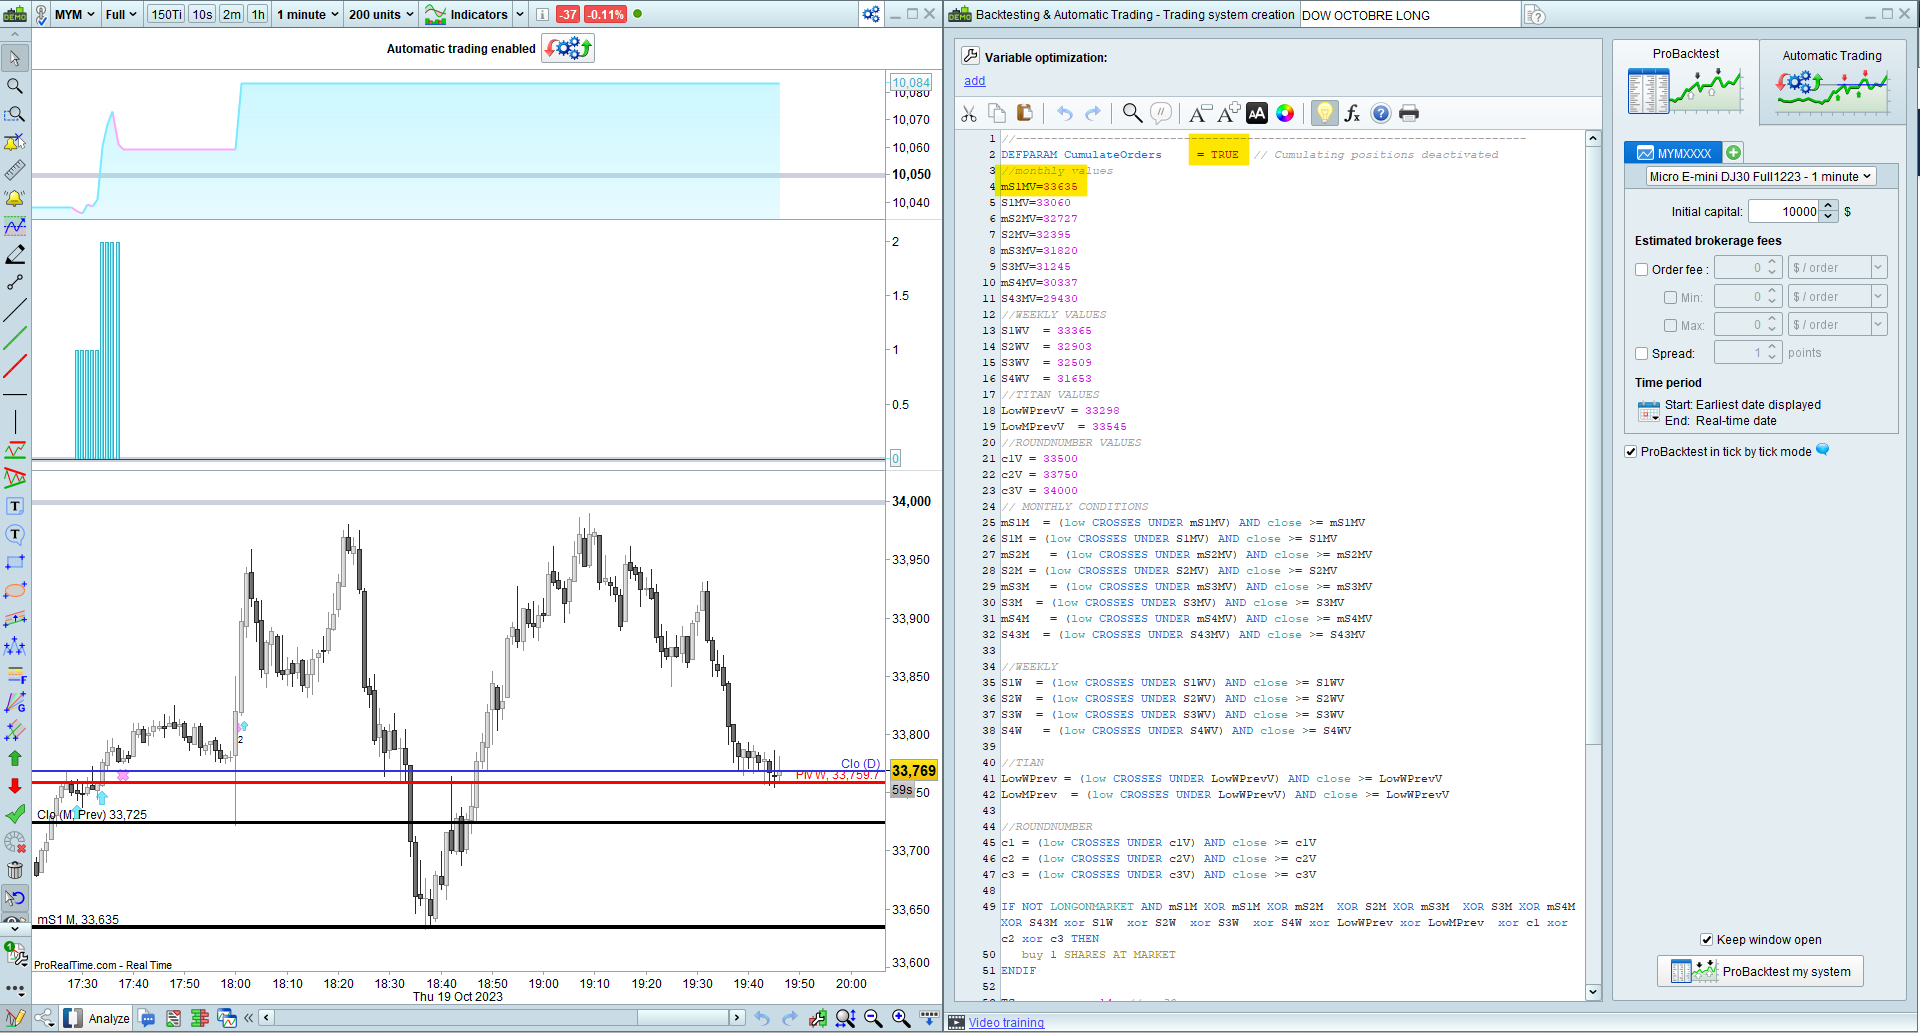This screenshot has height=1033, width=1920.
Task: Open the 1 minute timeframe dropdown
Action: click(x=307, y=15)
